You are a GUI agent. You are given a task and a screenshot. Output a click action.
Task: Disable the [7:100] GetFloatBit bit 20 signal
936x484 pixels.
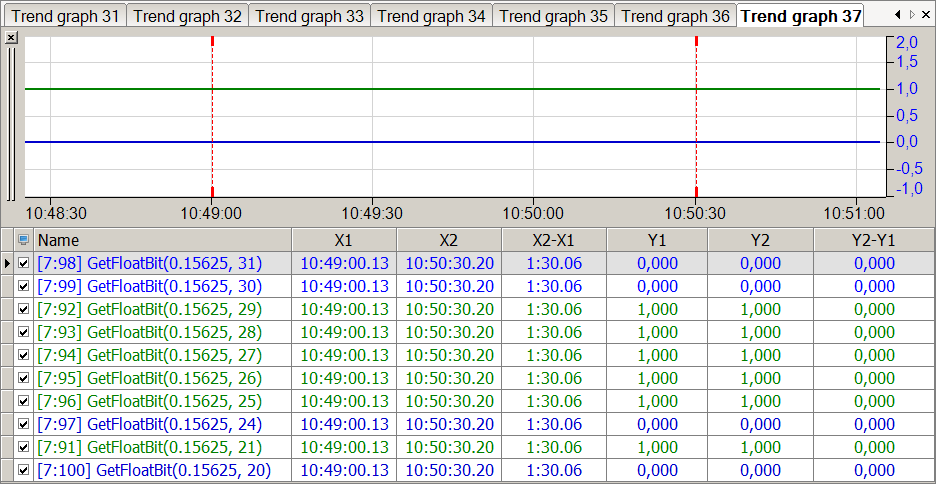click(24, 470)
